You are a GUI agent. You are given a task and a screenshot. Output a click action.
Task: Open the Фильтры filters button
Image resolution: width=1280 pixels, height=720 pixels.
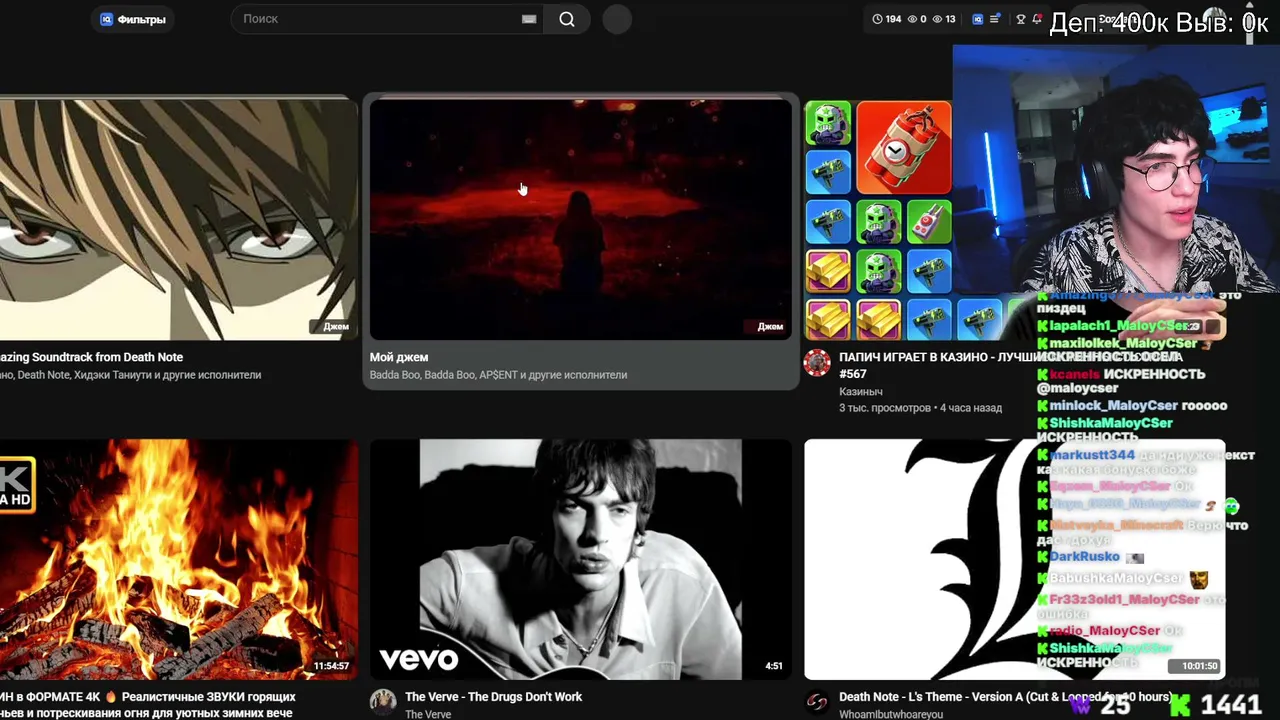[133, 19]
